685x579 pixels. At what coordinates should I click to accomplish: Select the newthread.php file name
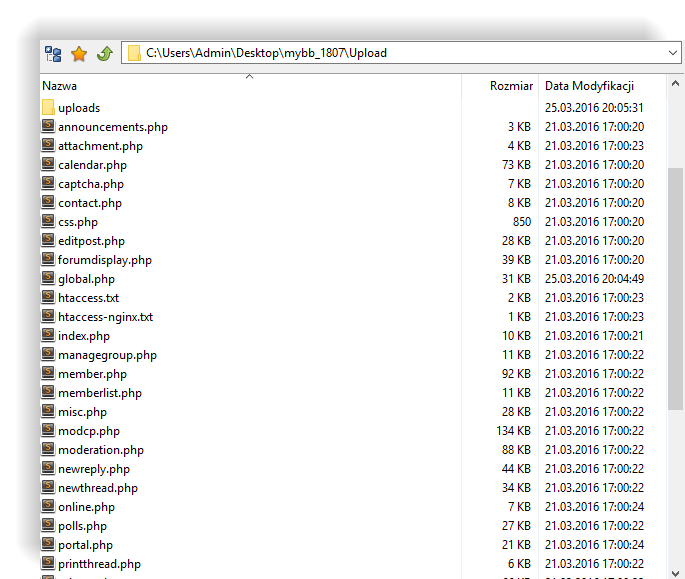[x=97, y=488]
